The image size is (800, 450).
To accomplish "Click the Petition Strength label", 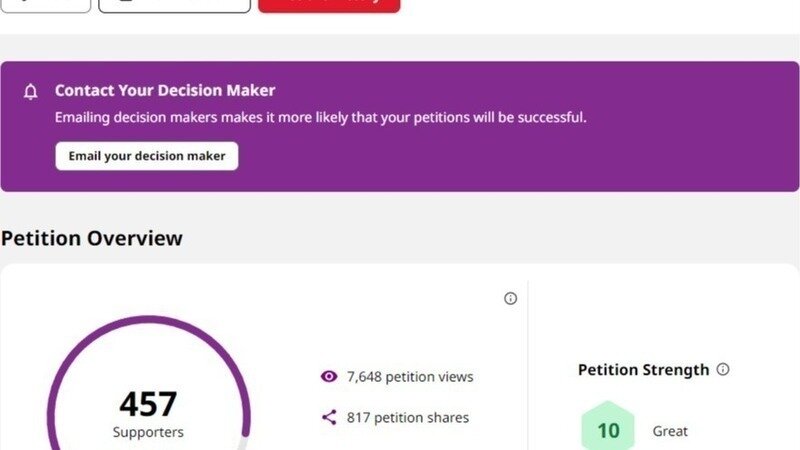I will tap(644, 370).
